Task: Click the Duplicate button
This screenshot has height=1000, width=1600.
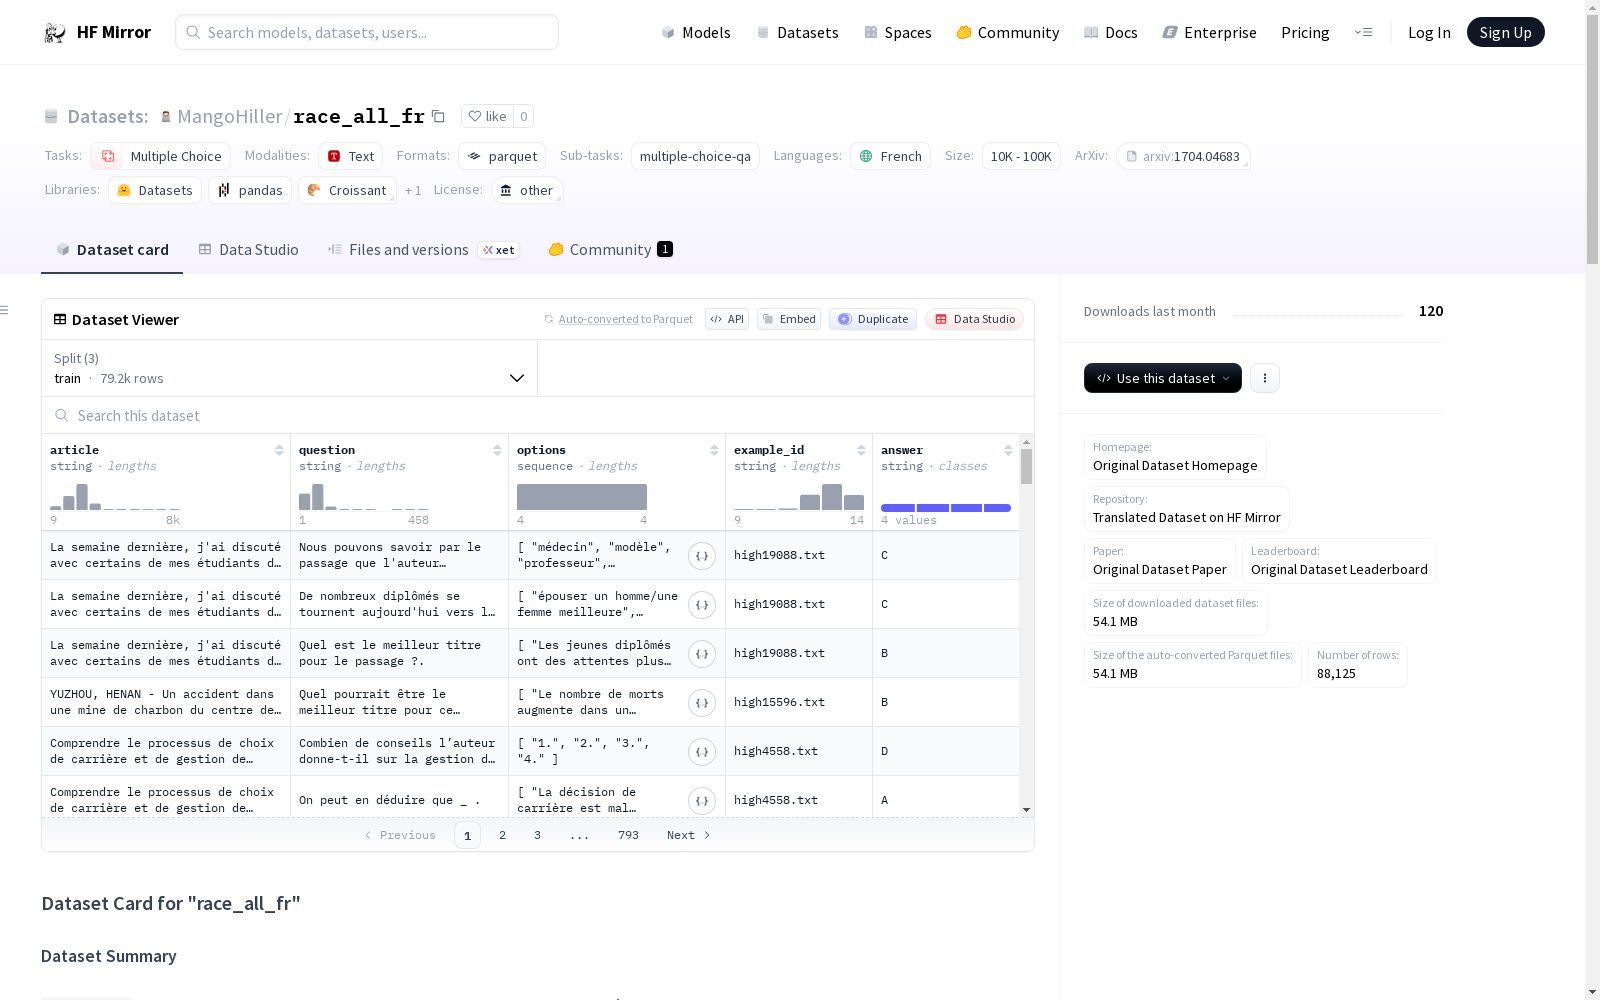Action: pos(873,319)
